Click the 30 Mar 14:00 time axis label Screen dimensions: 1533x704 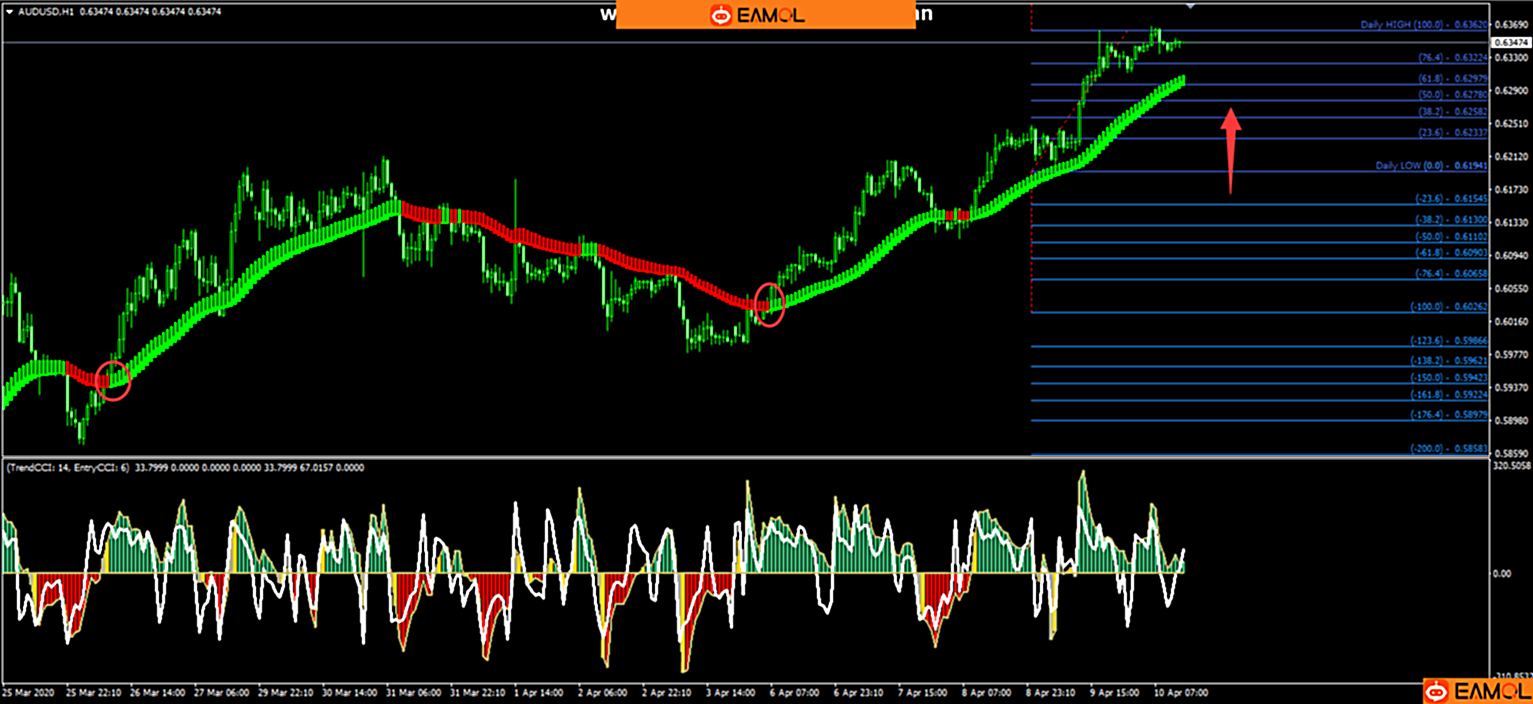[x=349, y=692]
